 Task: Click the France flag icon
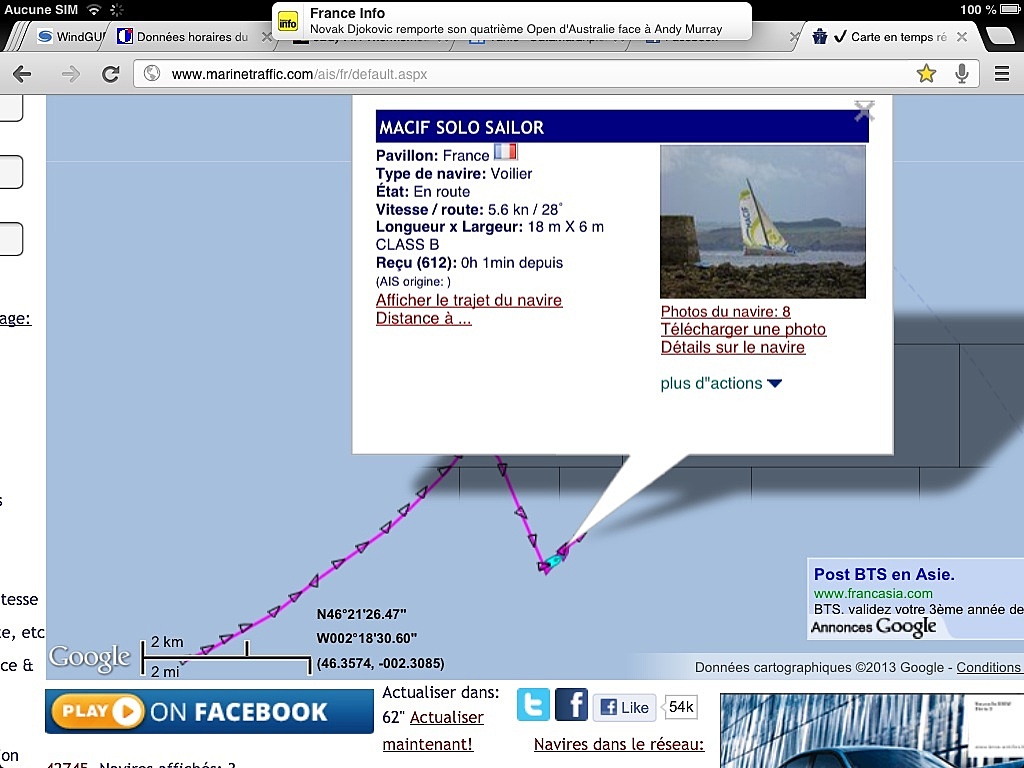[505, 152]
